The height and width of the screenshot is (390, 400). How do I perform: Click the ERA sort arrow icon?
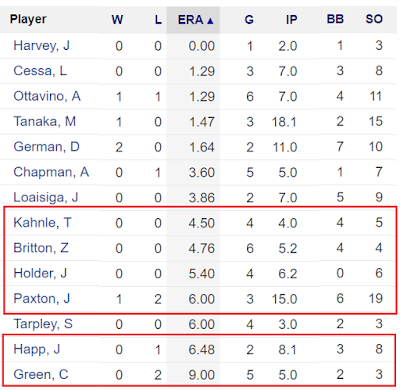tap(210, 21)
